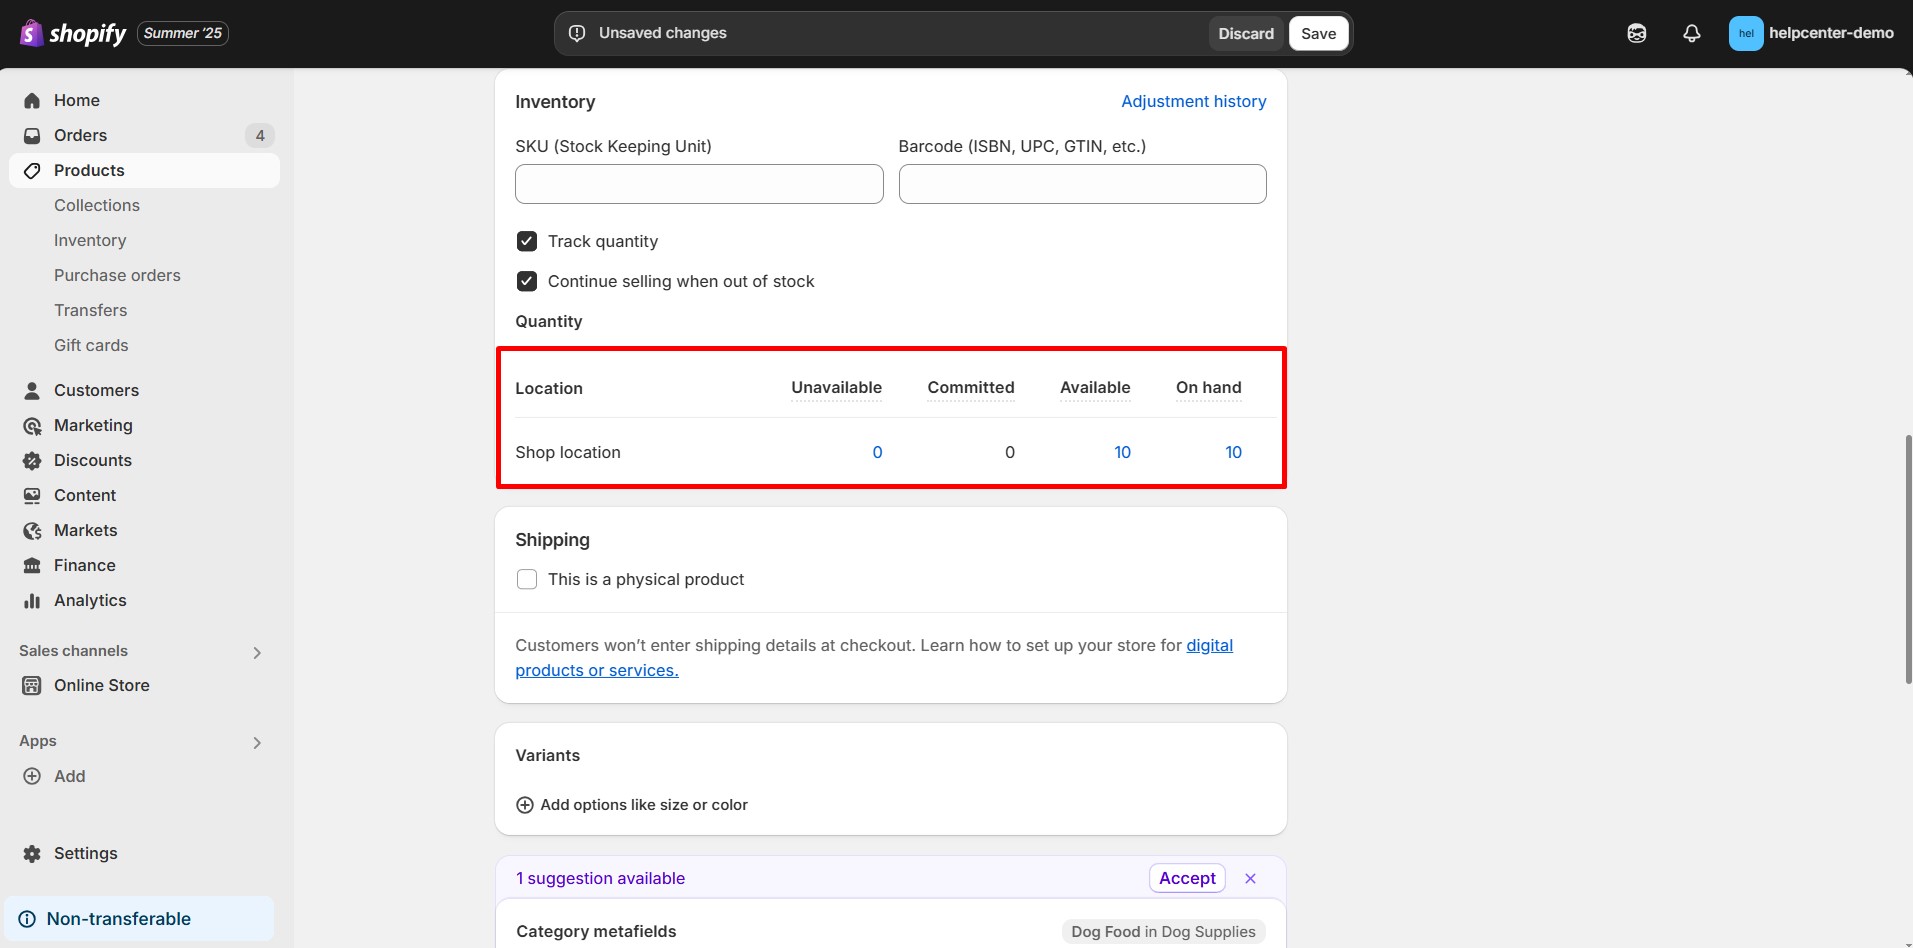Viewport: 1913px width, 948px height.
Task: Open Analytics via its chart icon
Action: [33, 600]
